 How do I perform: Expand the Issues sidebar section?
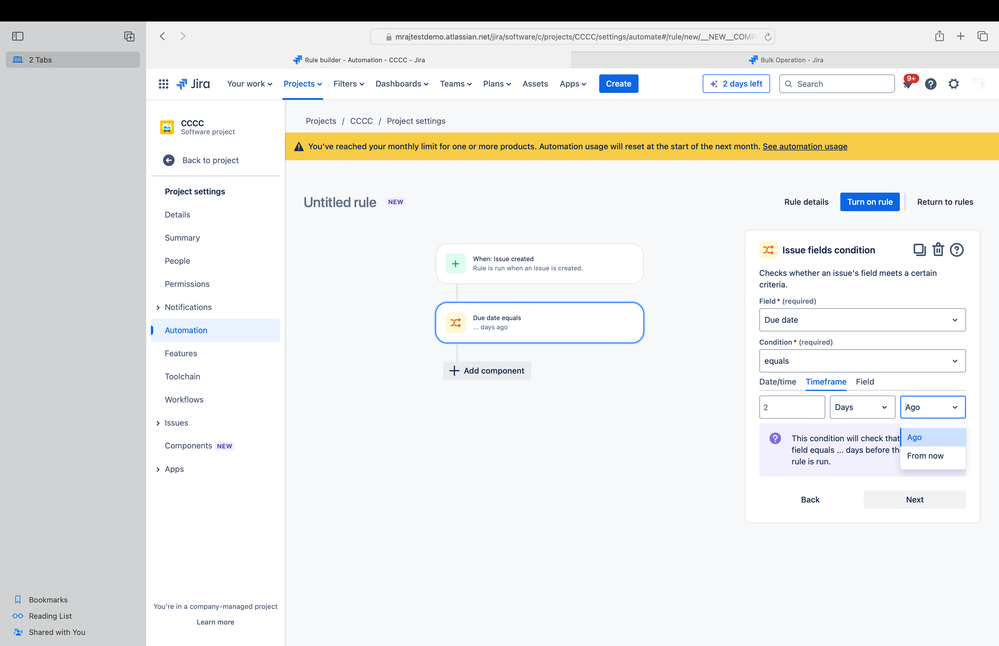pos(158,423)
